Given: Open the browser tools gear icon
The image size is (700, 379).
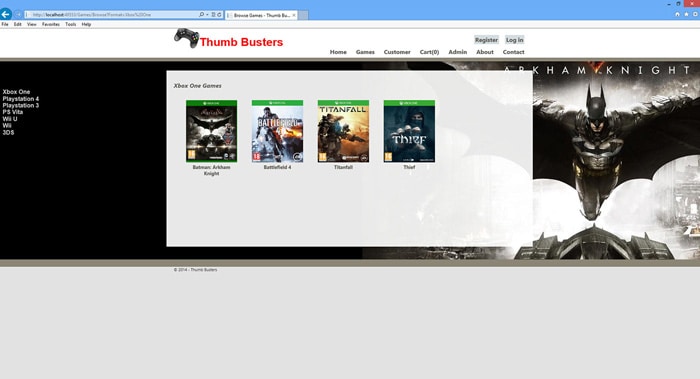Looking at the screenshot, I should click(x=695, y=14).
